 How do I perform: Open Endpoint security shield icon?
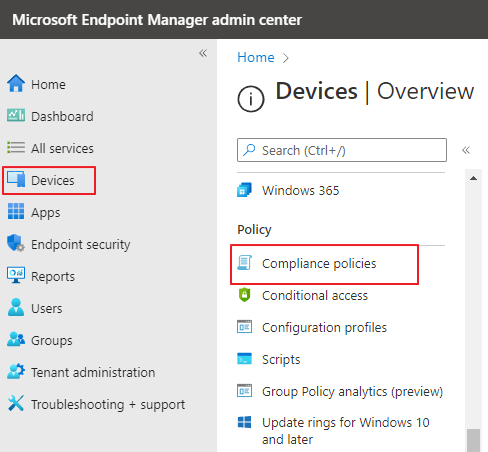(x=16, y=243)
